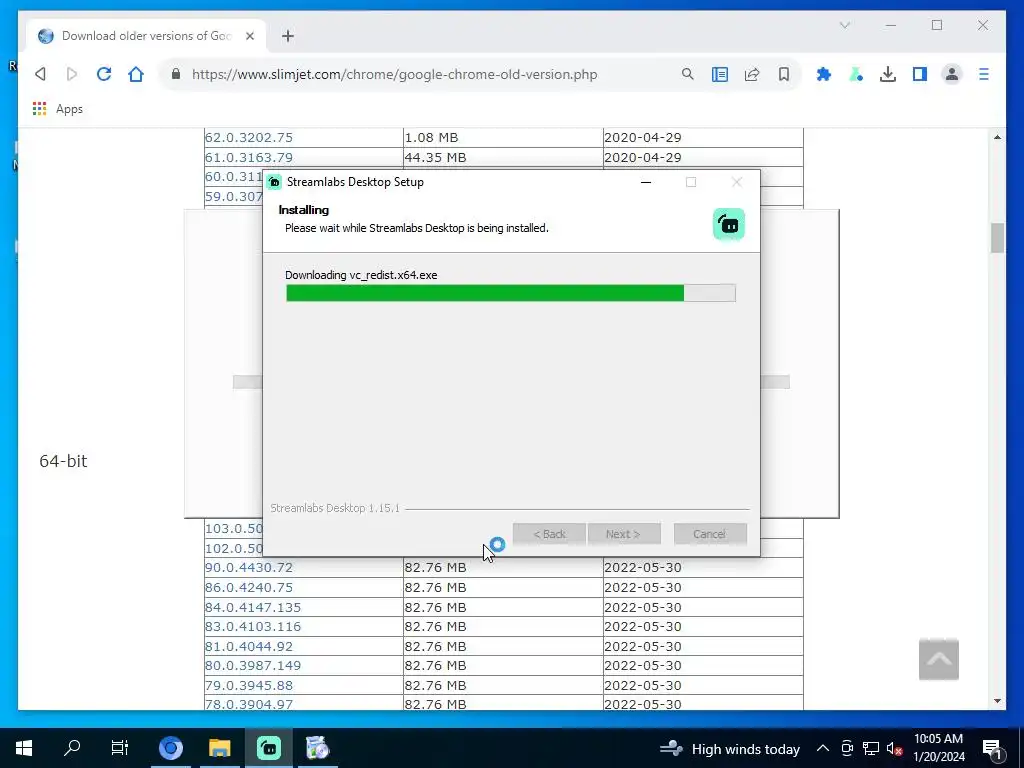Image resolution: width=1024 pixels, height=768 pixels.
Task: Click the 64-bit heading text
Action: (x=63, y=461)
